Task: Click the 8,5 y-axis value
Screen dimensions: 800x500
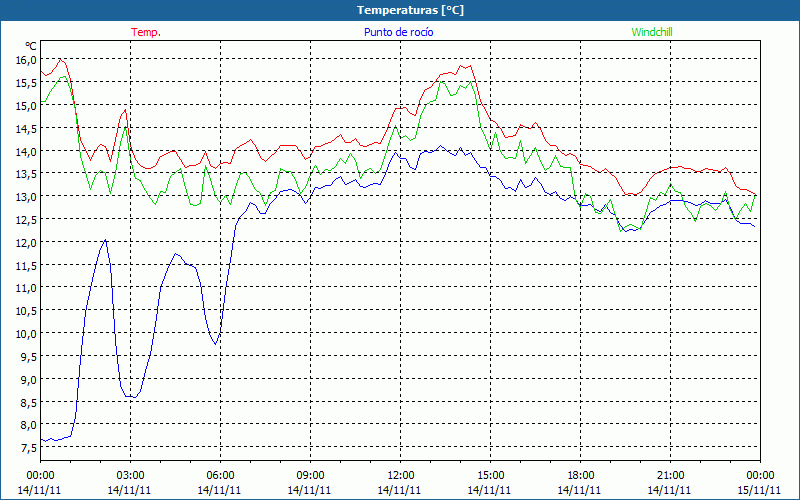Action: tap(29, 402)
